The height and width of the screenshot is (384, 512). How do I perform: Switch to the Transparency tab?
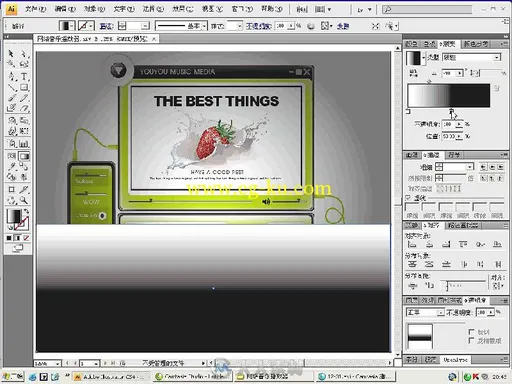476,300
